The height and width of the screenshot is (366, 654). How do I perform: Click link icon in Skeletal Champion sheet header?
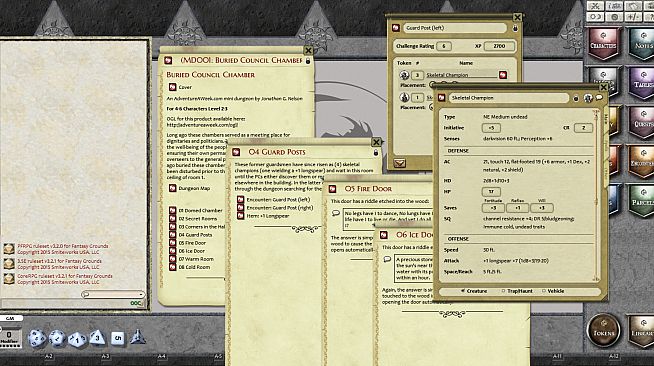pyautogui.click(x=441, y=98)
